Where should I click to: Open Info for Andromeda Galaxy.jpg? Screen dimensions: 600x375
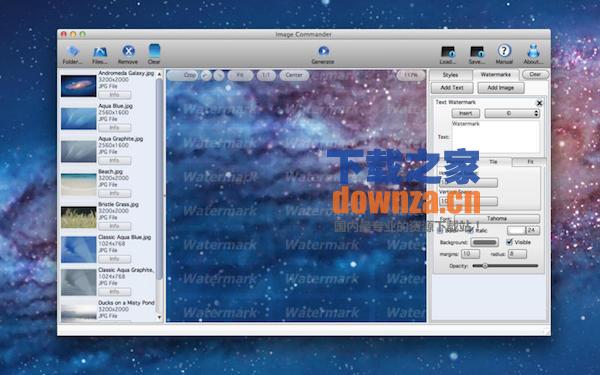(114, 95)
